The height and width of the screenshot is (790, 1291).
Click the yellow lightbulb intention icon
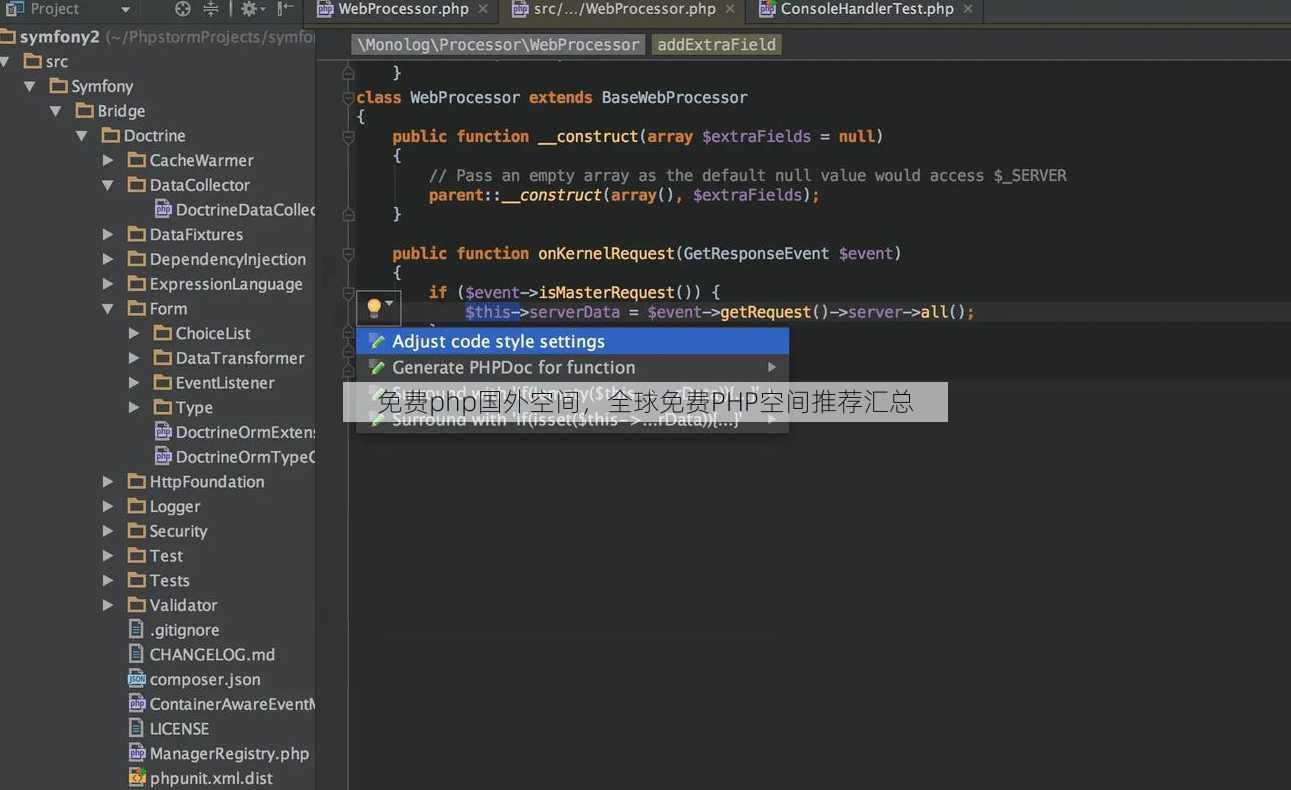pos(374,306)
